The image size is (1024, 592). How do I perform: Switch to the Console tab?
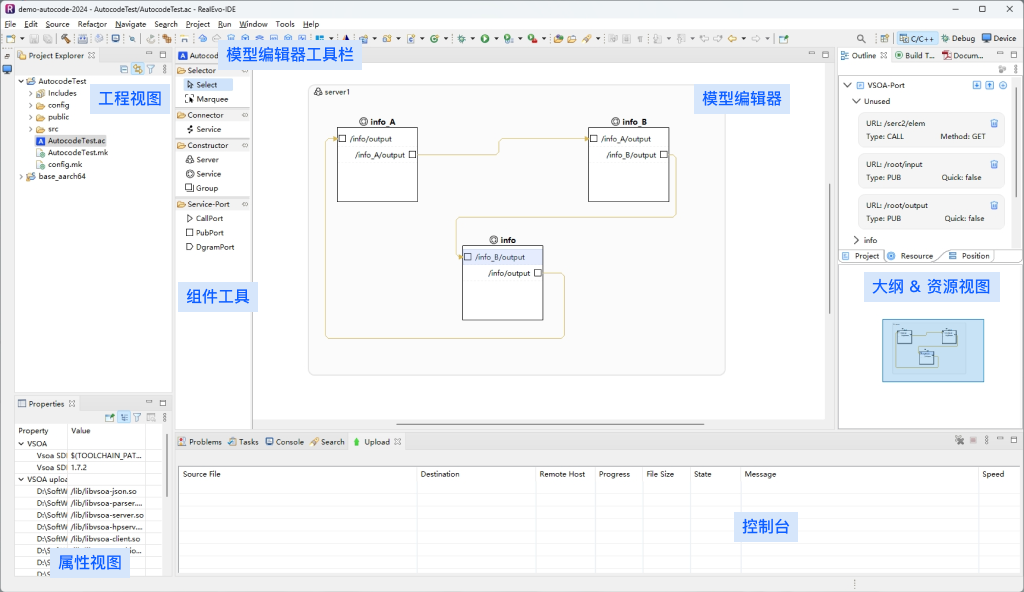(284, 442)
